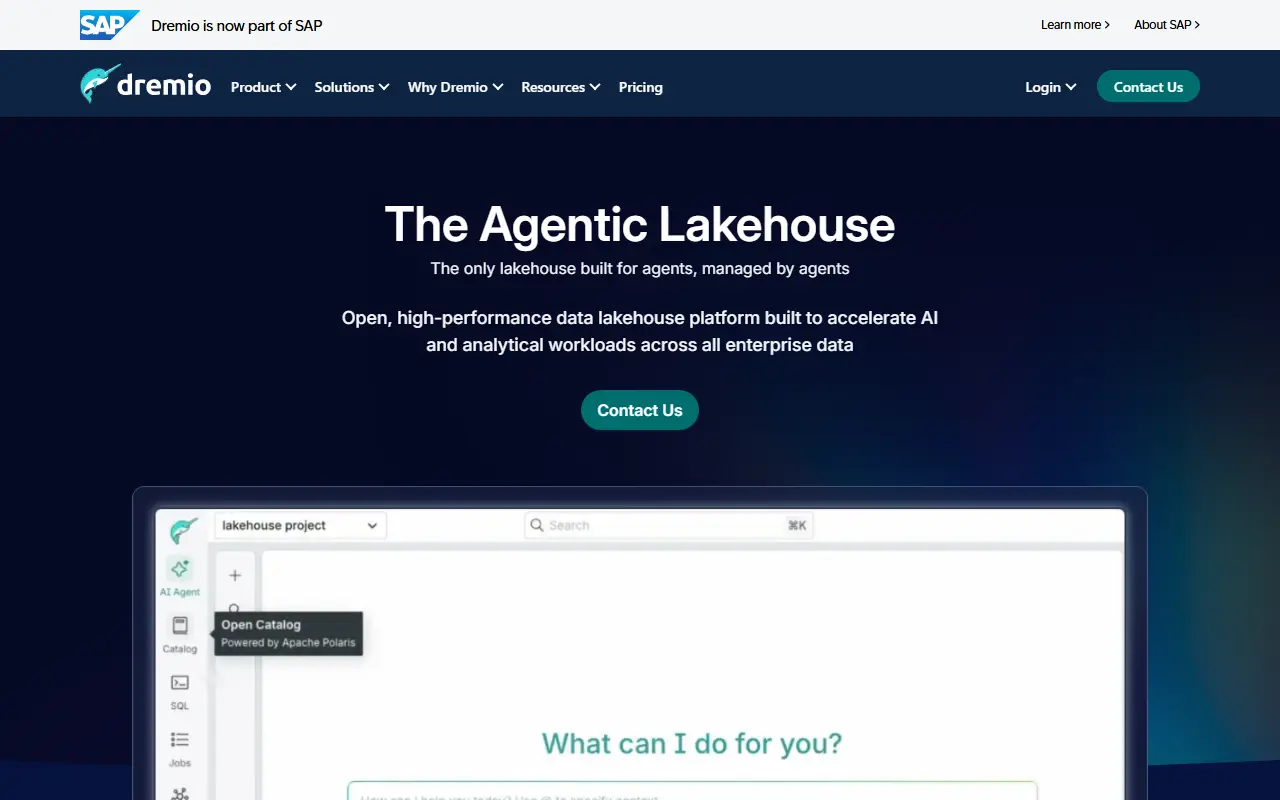Click the Contact Us button below the headline
Viewport: 1280px width, 800px height.
pyautogui.click(x=640, y=410)
